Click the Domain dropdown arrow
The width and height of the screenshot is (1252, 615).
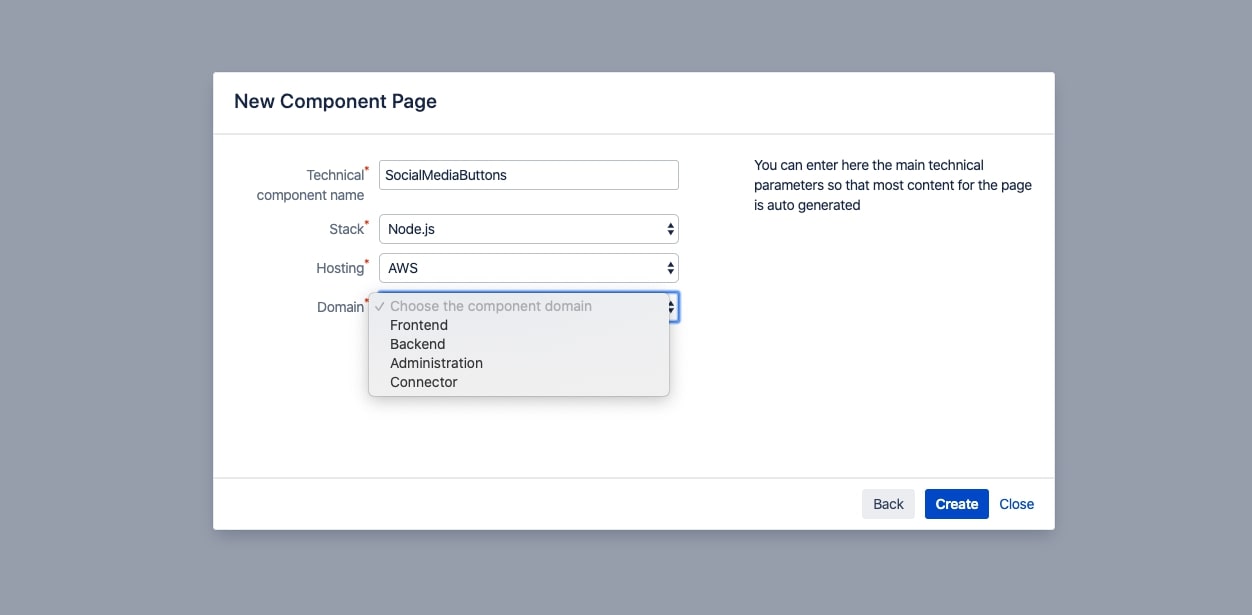pos(673,307)
